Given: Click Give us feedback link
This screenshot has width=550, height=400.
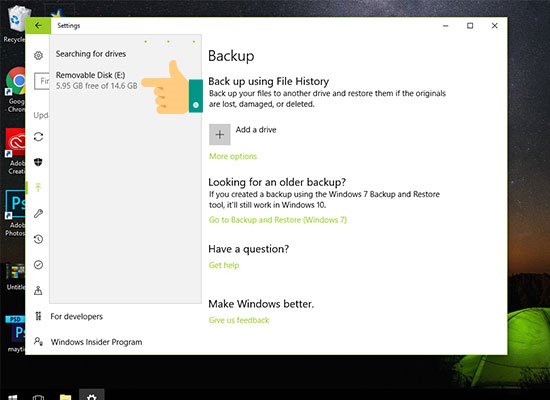Looking at the screenshot, I should (239, 320).
